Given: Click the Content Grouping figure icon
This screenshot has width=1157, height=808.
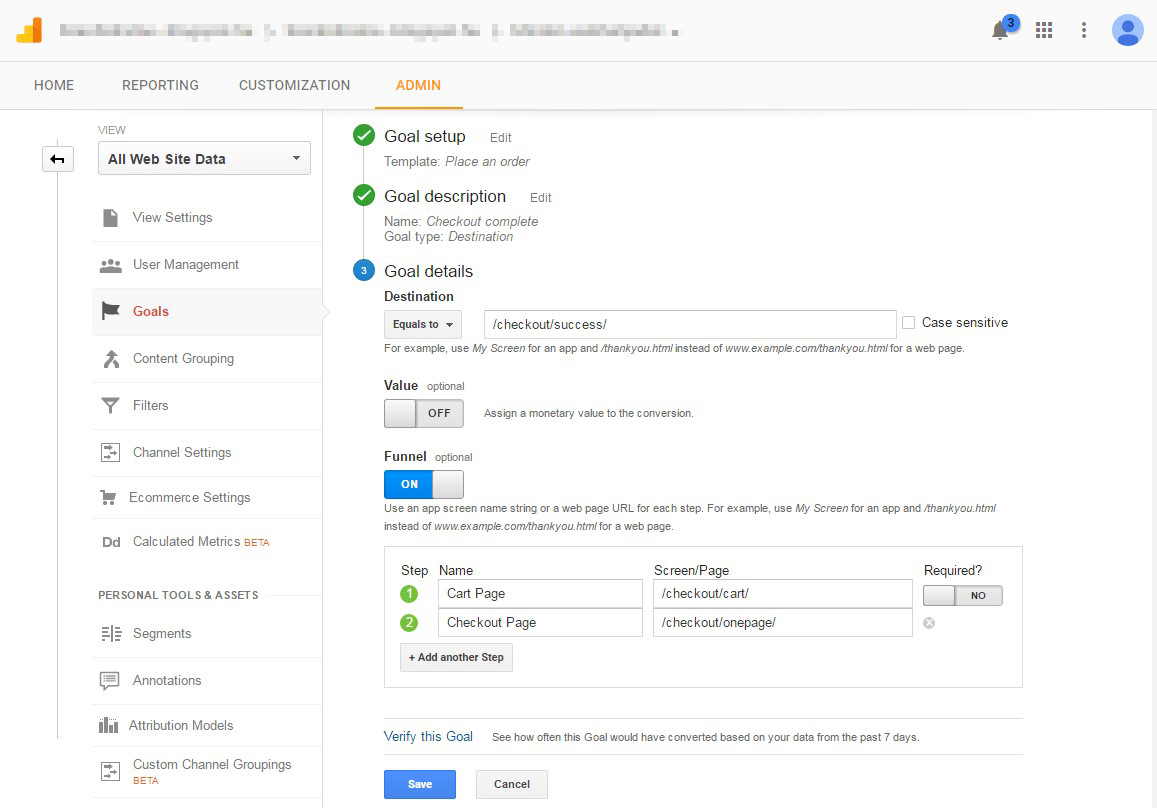Looking at the screenshot, I should click(111, 359).
